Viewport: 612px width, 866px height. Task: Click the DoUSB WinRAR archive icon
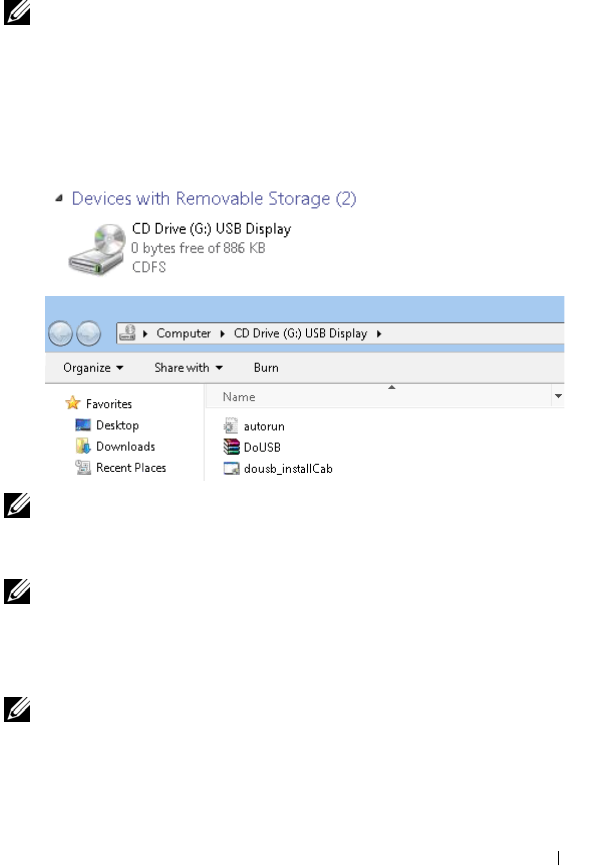tap(231, 446)
